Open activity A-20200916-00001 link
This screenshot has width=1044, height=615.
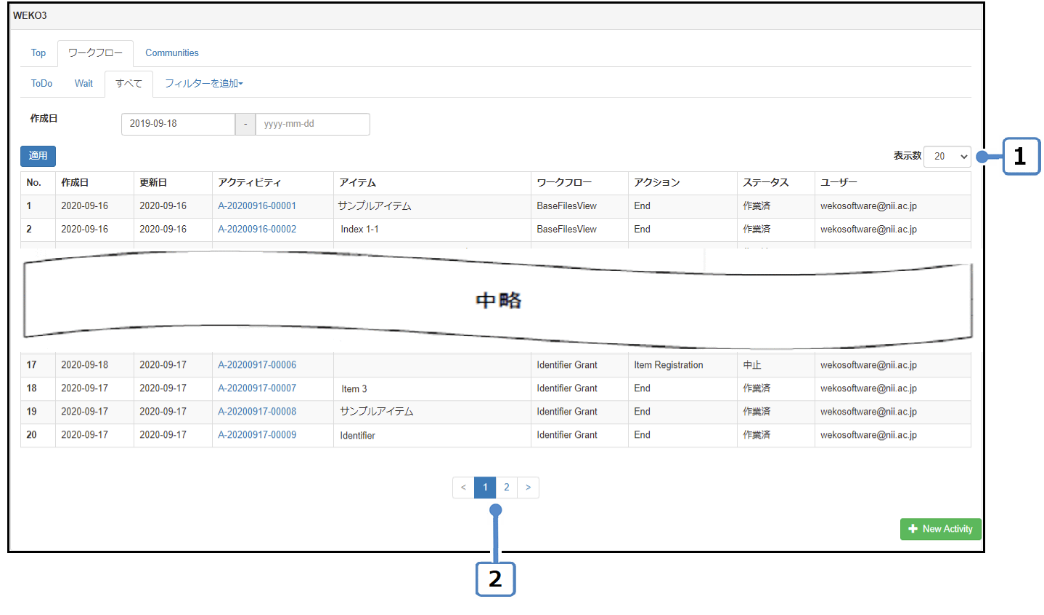(257, 206)
